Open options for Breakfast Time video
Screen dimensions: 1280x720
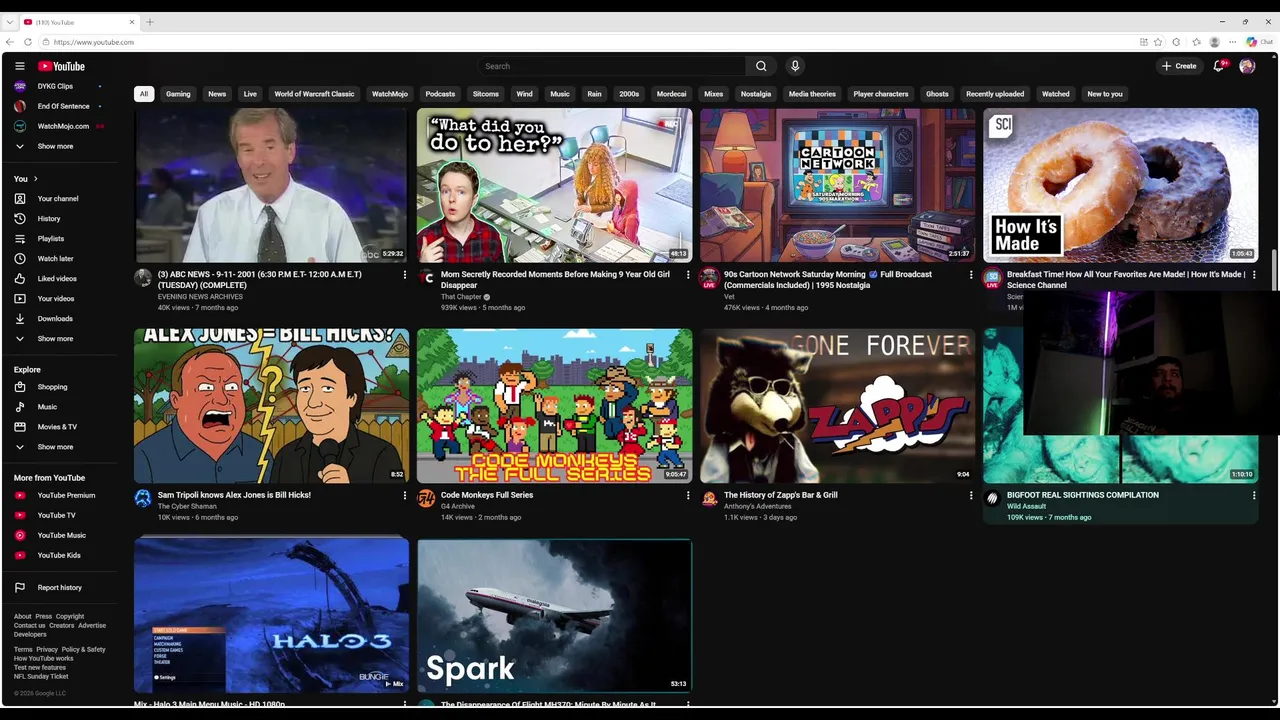coord(1254,274)
